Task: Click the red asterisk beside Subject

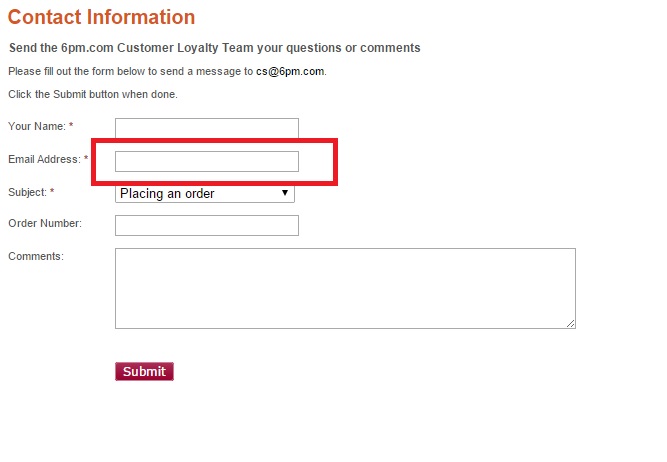Action: tap(52, 191)
